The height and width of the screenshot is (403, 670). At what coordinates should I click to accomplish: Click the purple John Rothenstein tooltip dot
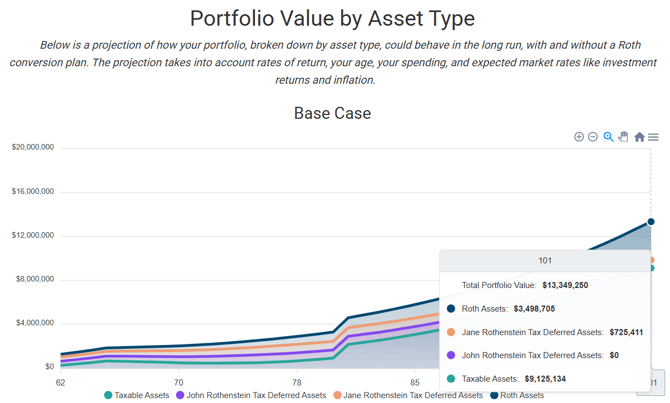coord(451,355)
